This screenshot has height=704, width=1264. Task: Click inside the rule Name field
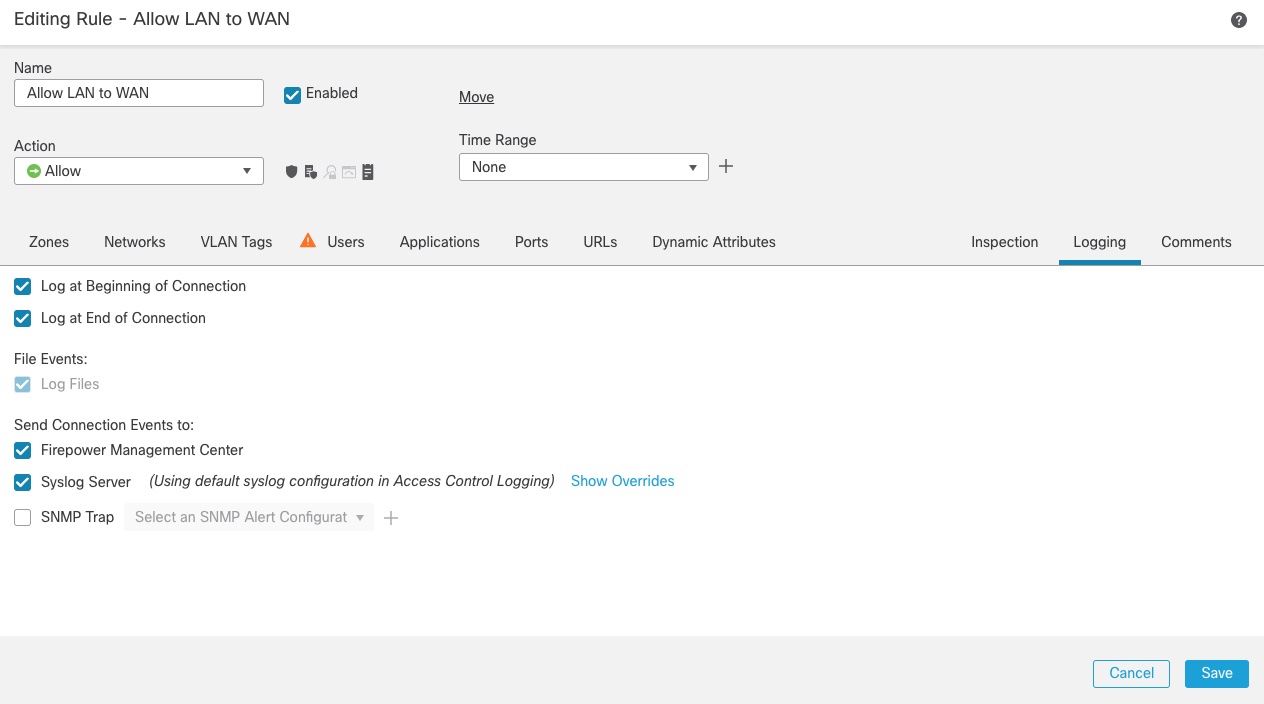[x=138, y=92]
